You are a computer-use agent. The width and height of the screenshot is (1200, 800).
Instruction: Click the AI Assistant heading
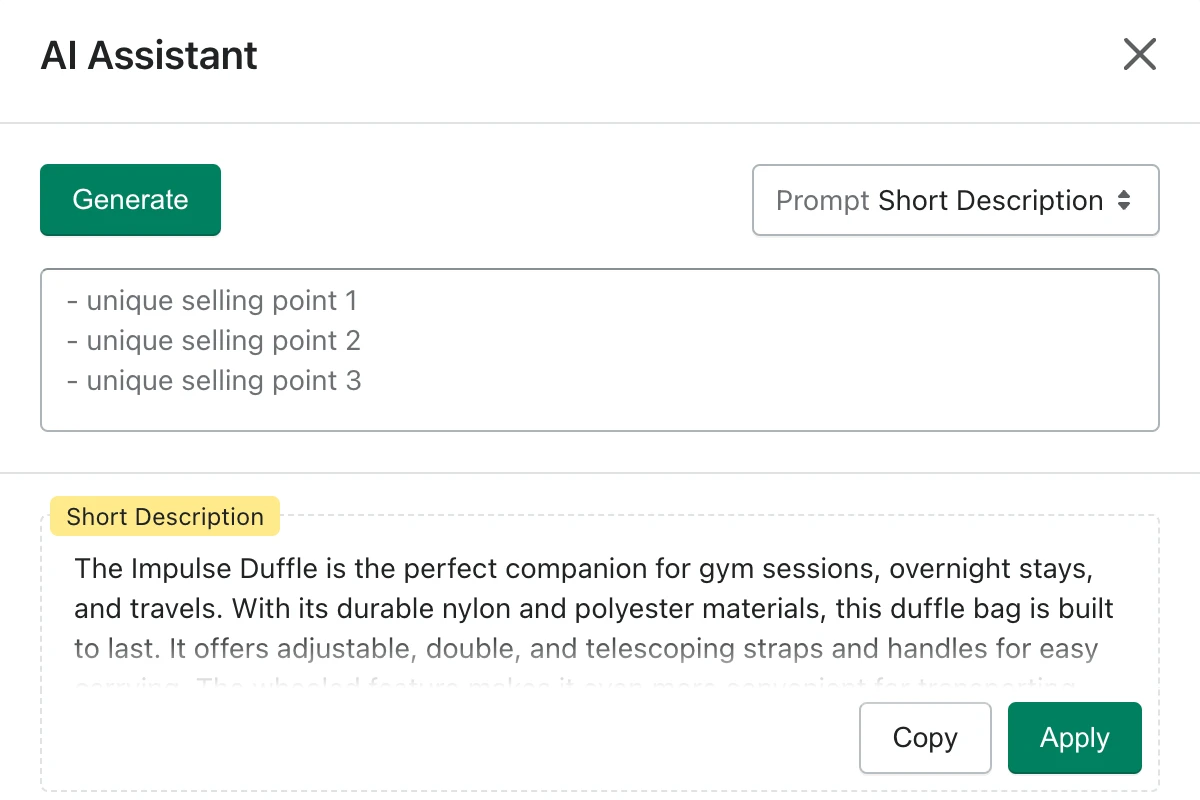(149, 55)
